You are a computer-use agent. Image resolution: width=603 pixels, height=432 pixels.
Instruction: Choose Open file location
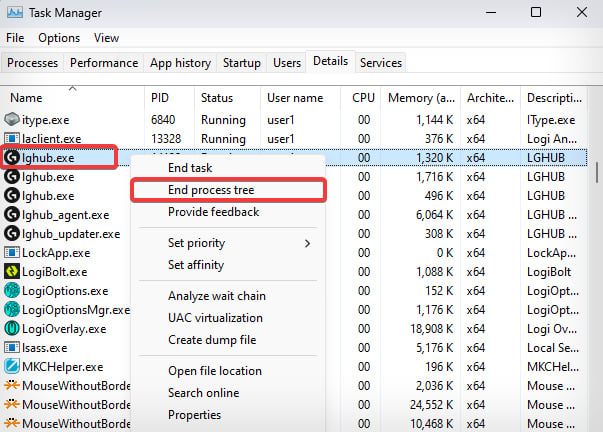(215, 371)
